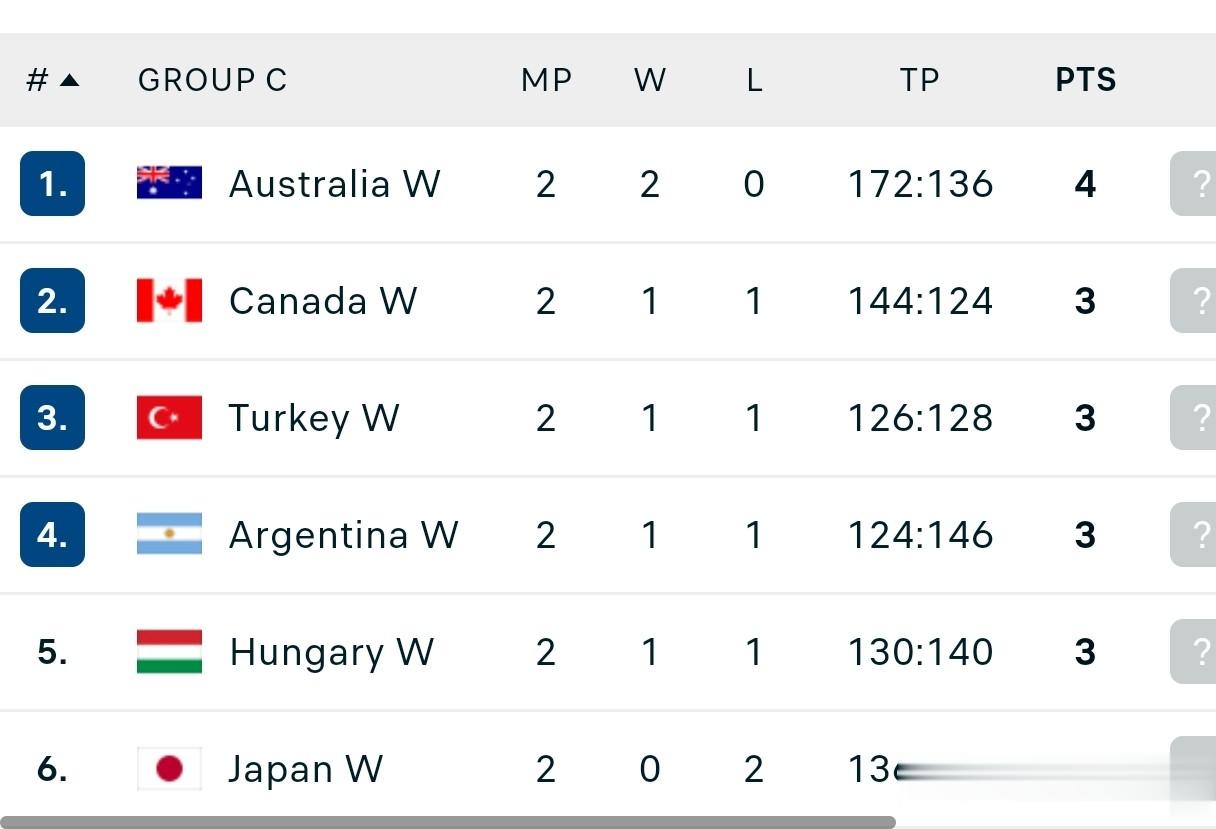Click the W wins column header
Image resolution: width=1216 pixels, height=829 pixels.
click(x=650, y=80)
